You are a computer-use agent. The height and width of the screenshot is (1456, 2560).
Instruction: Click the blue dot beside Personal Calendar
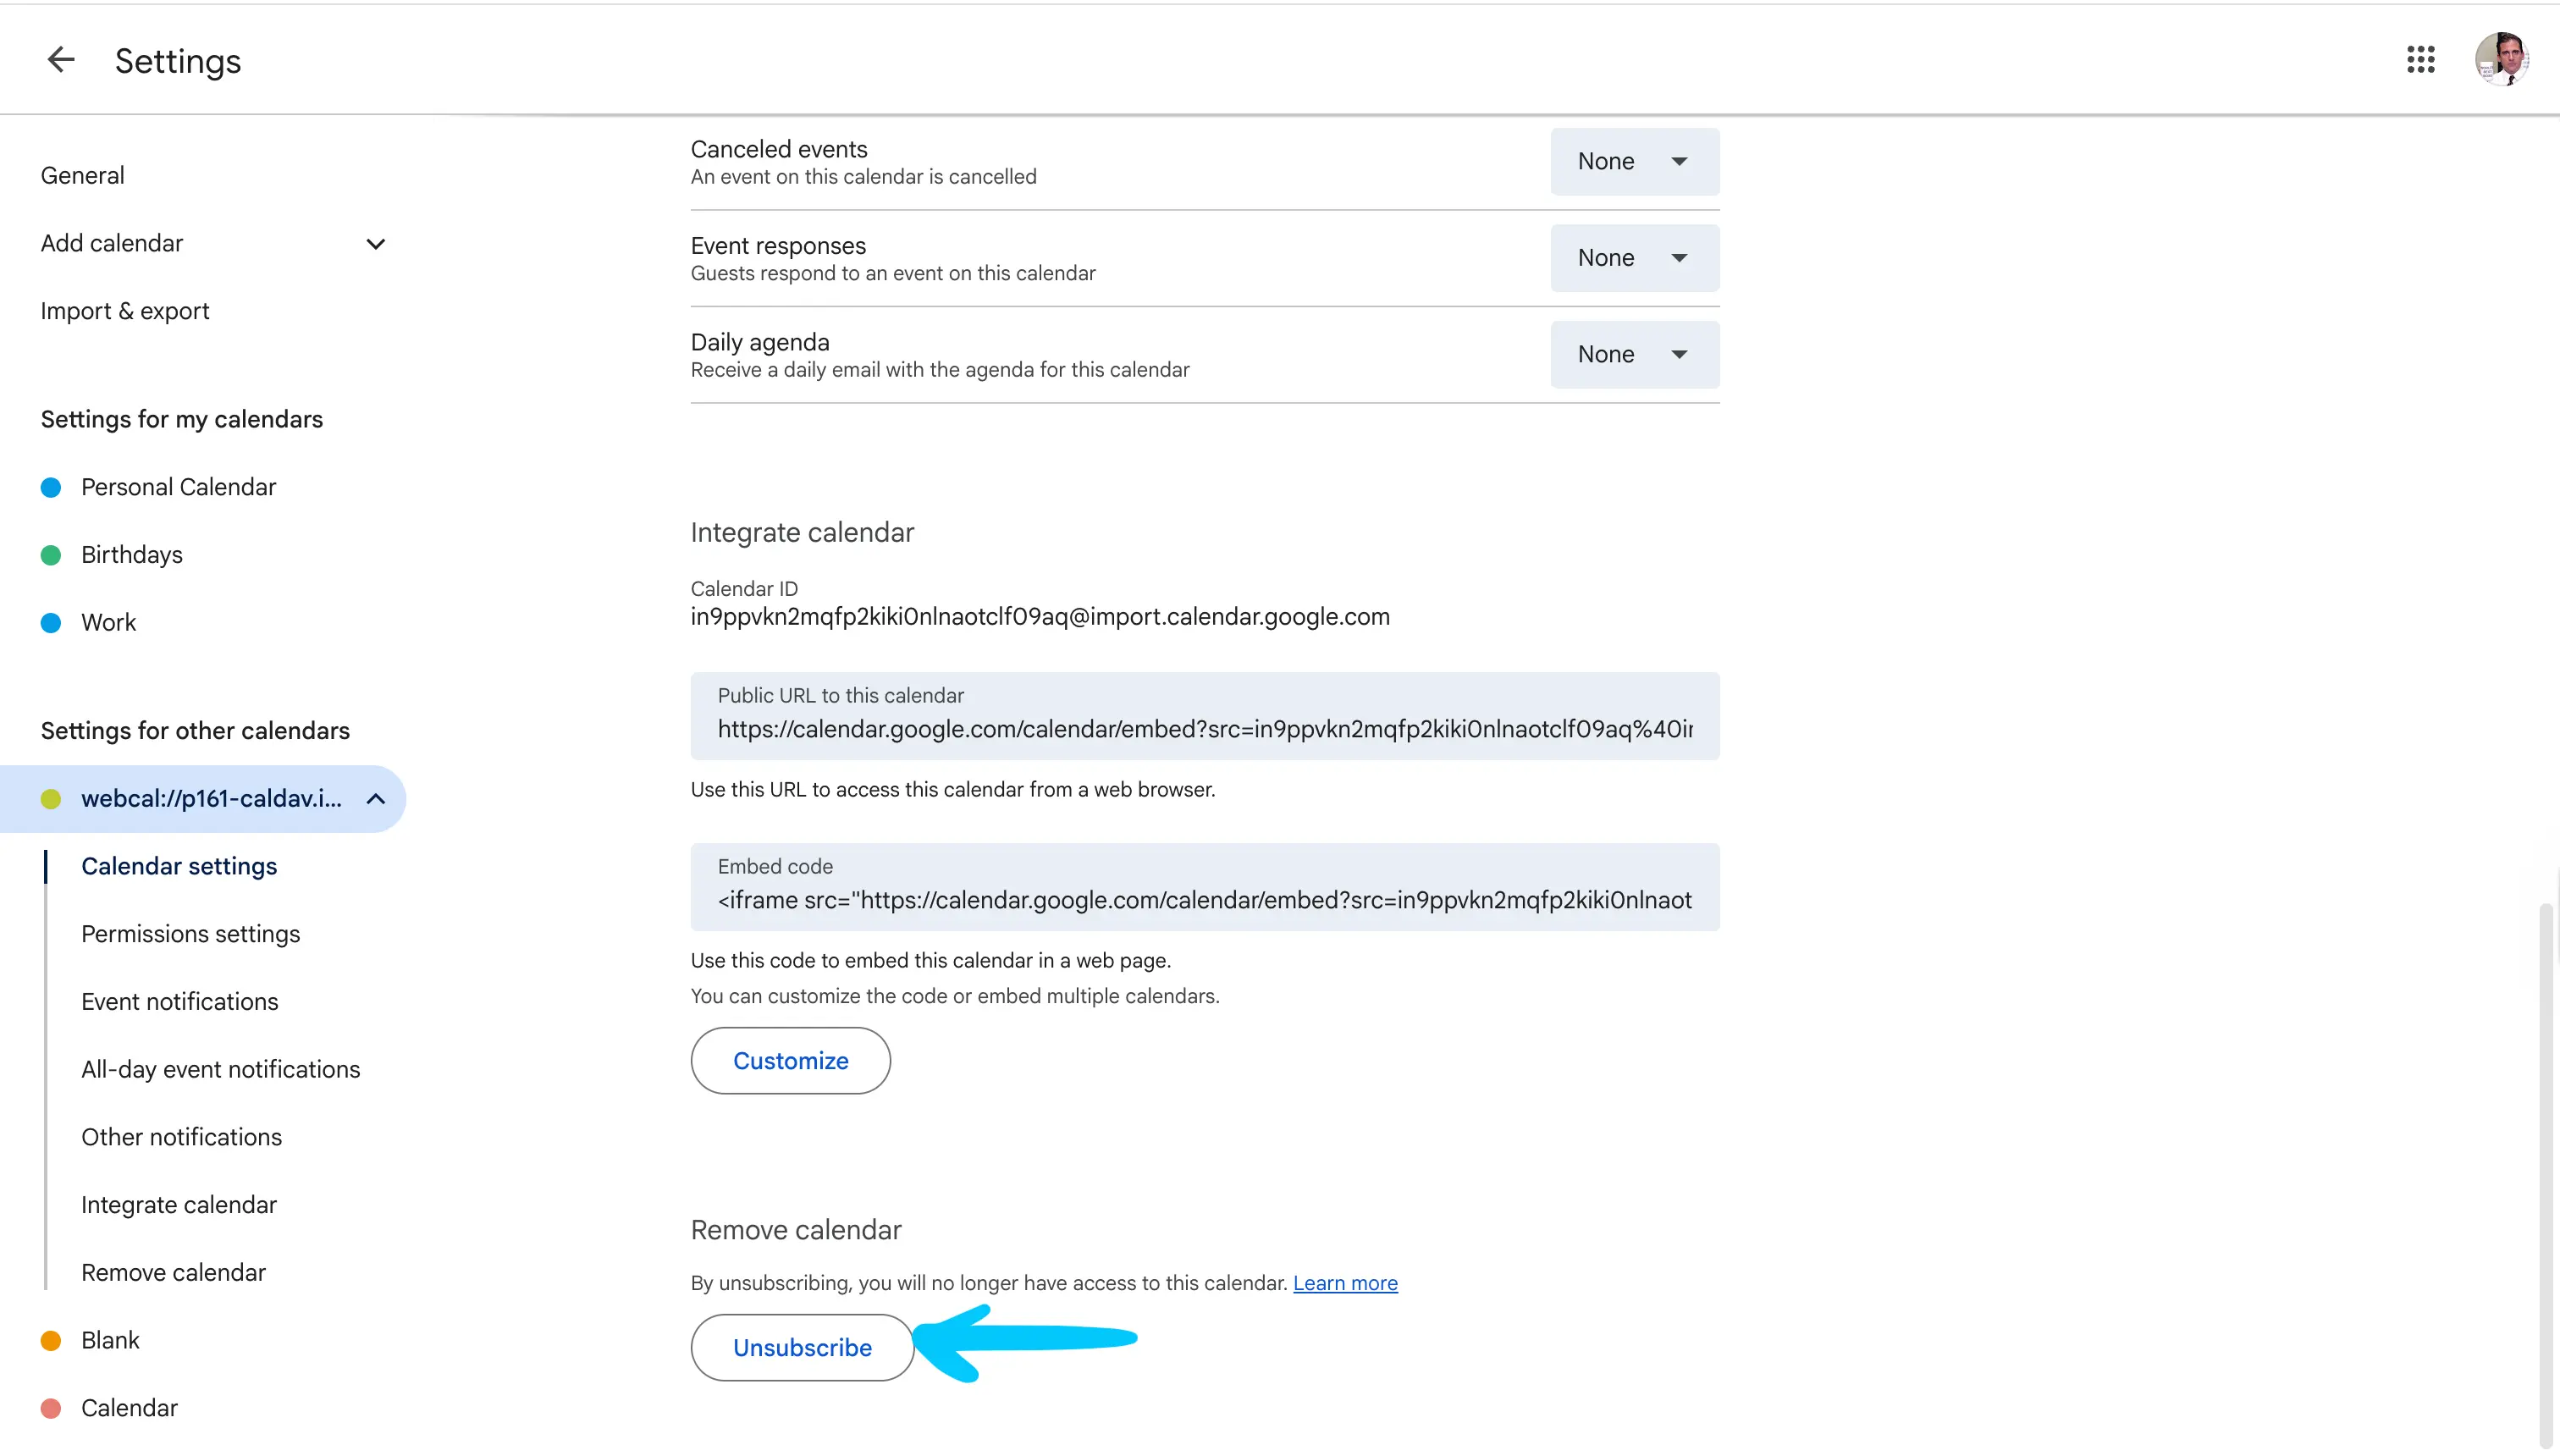(51, 487)
